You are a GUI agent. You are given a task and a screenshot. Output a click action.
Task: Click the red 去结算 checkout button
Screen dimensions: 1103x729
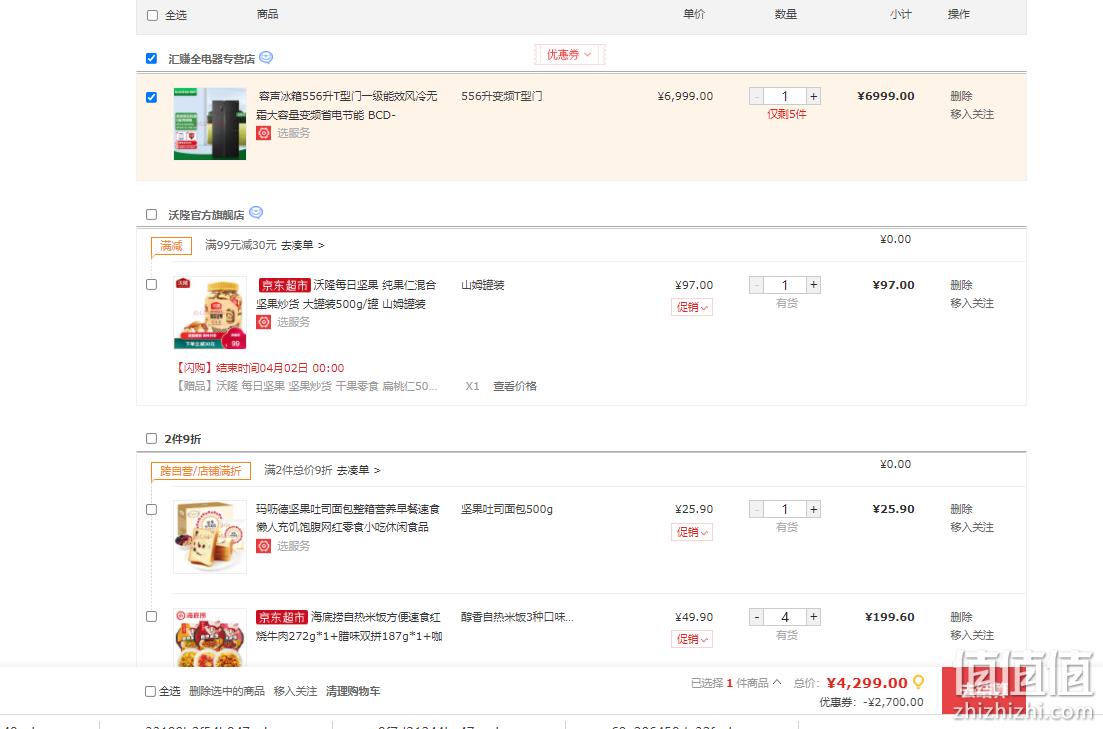[x=983, y=691]
